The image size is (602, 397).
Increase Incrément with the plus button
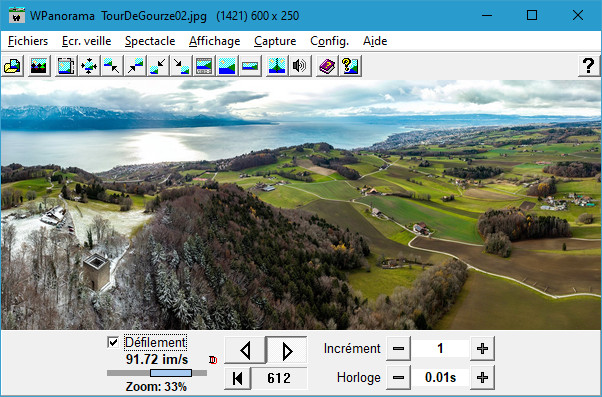tap(482, 349)
